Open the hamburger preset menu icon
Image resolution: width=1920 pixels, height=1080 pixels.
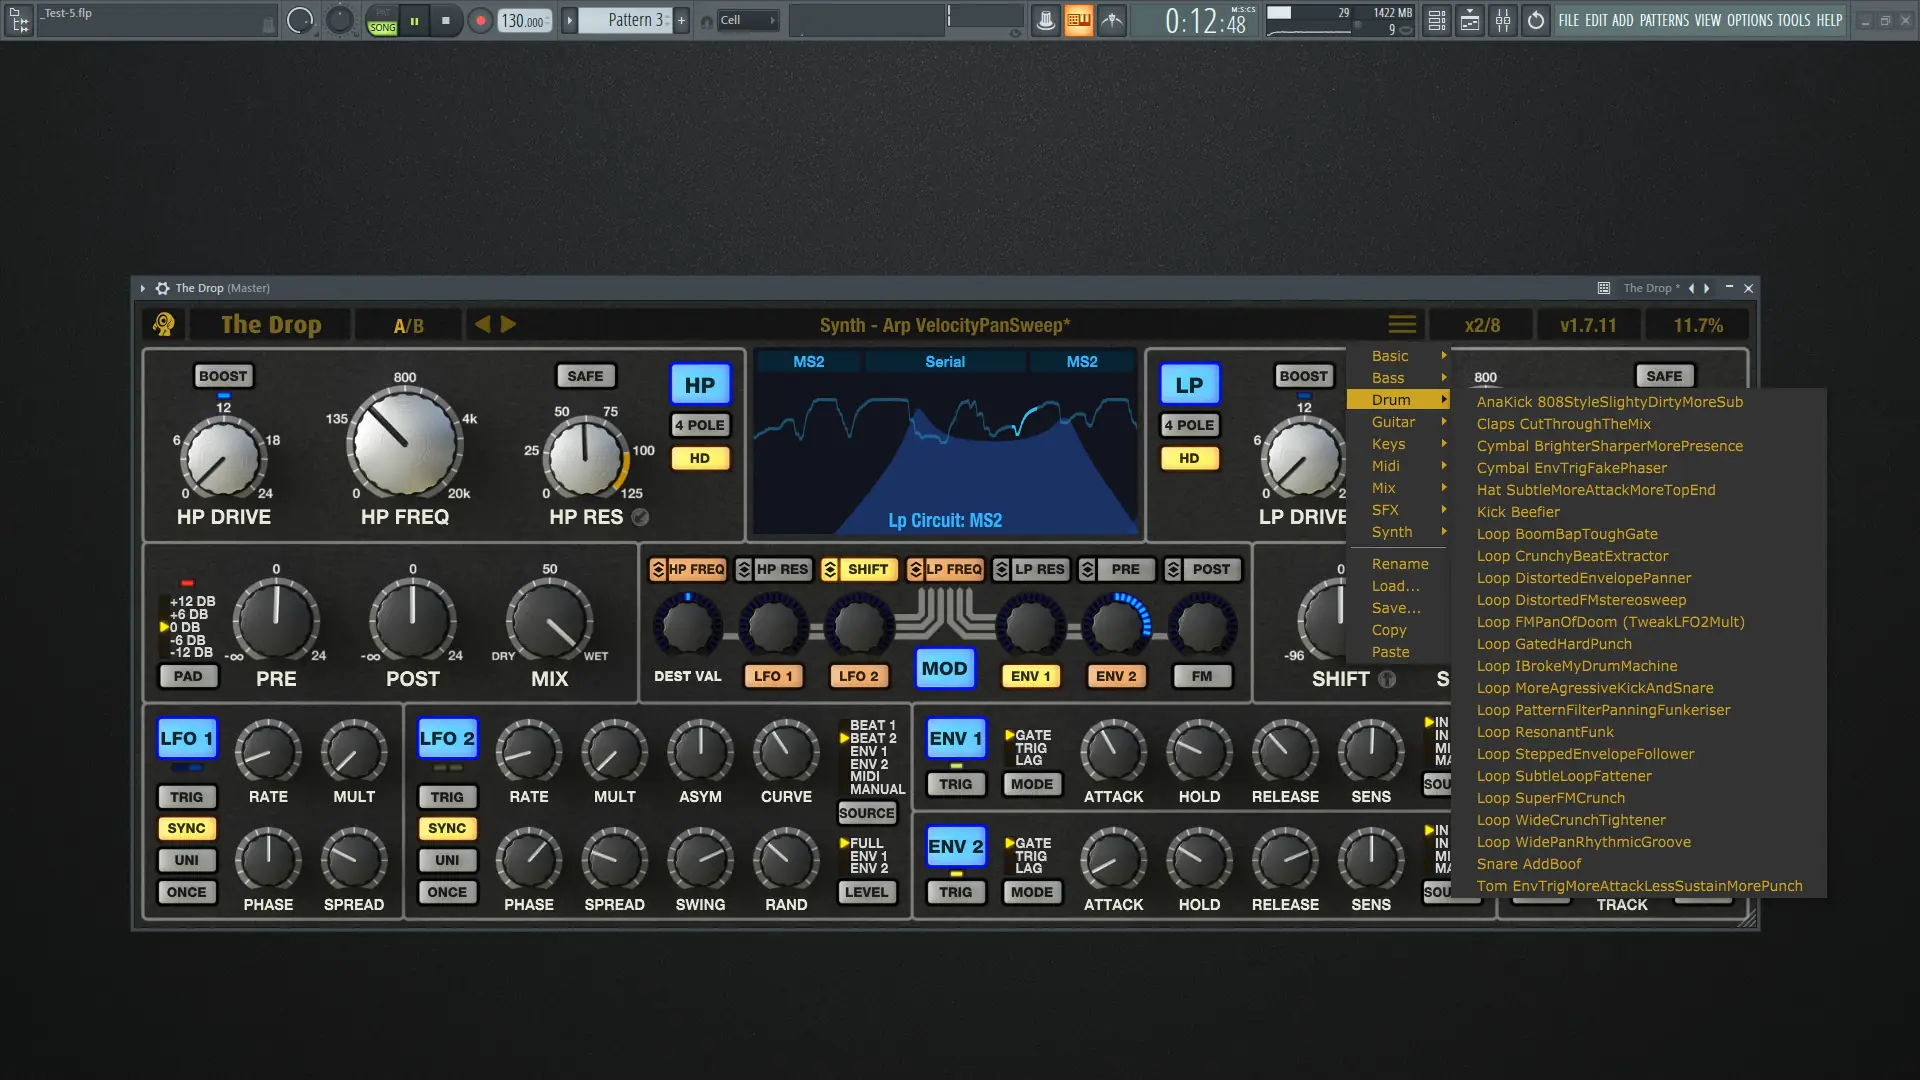point(1402,324)
